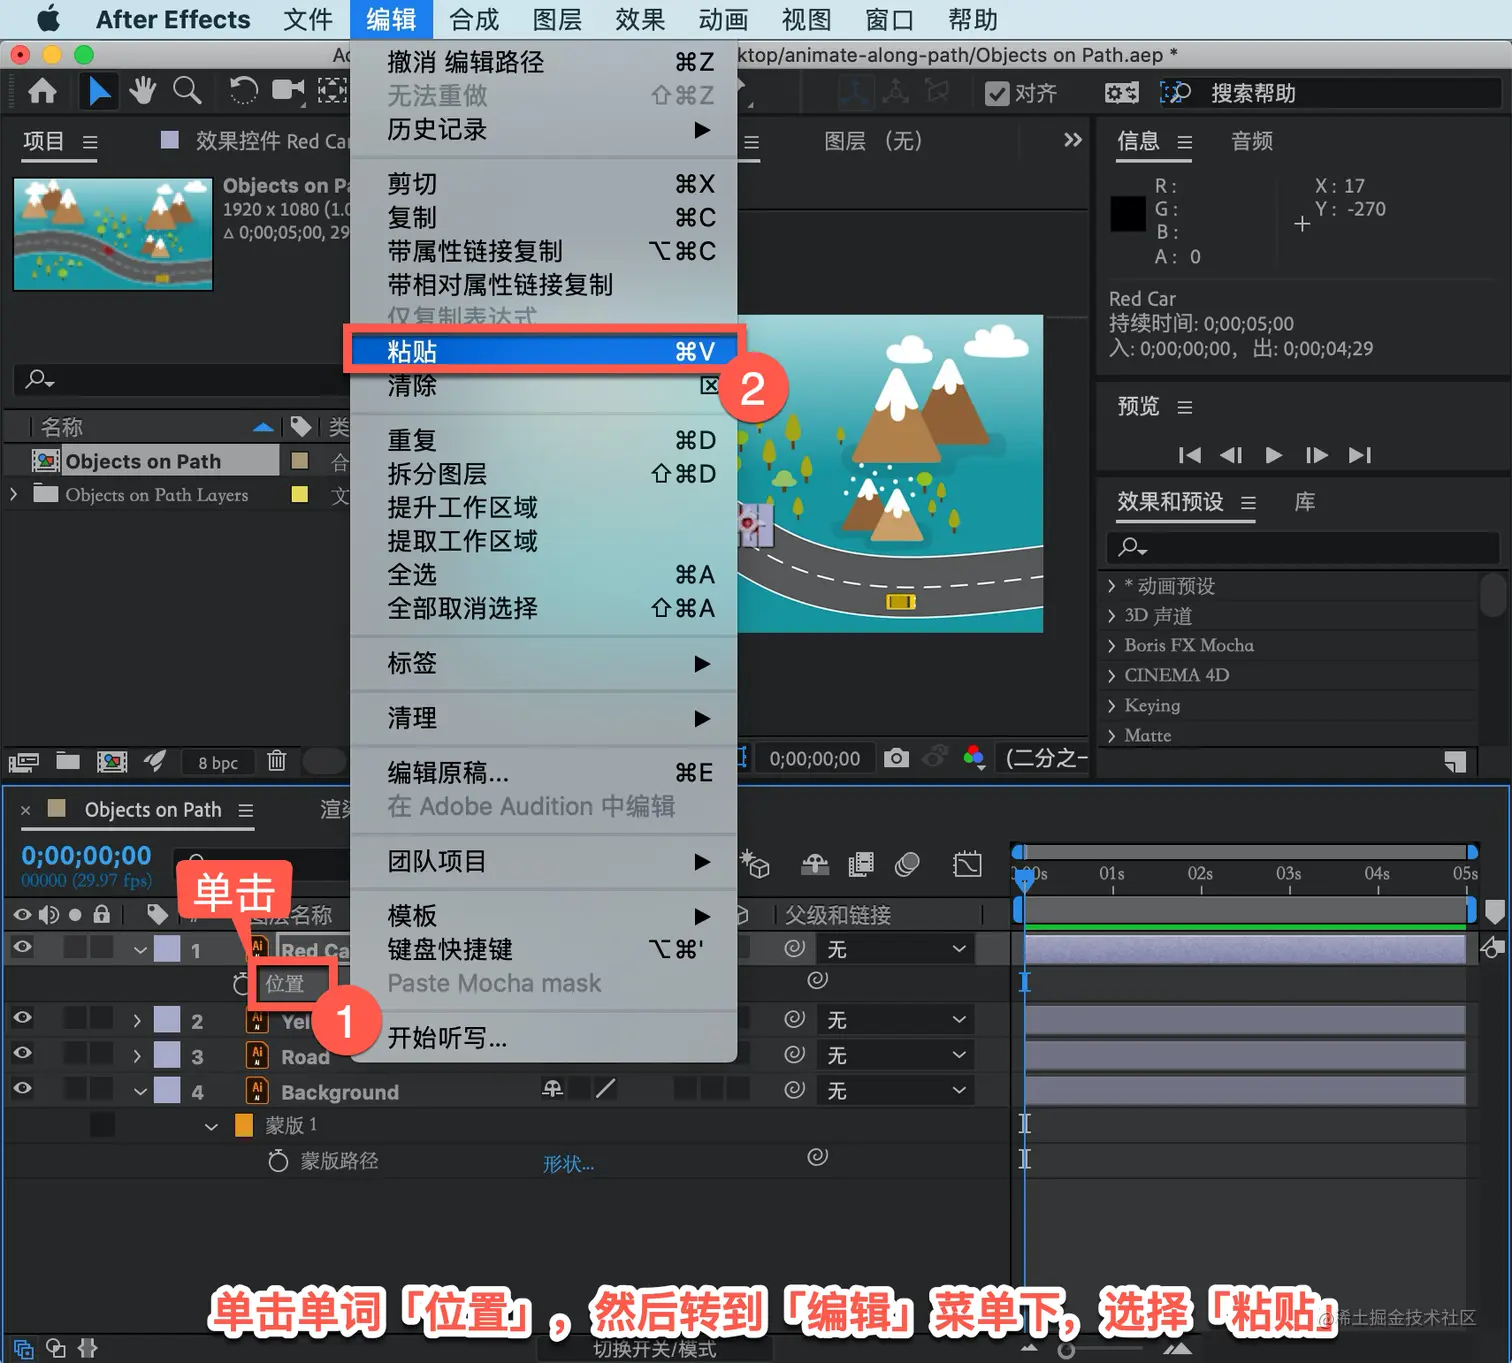Viewport: 1512px width, 1363px height.
Task: Click the parent pick whip for Red Car
Action: (795, 948)
